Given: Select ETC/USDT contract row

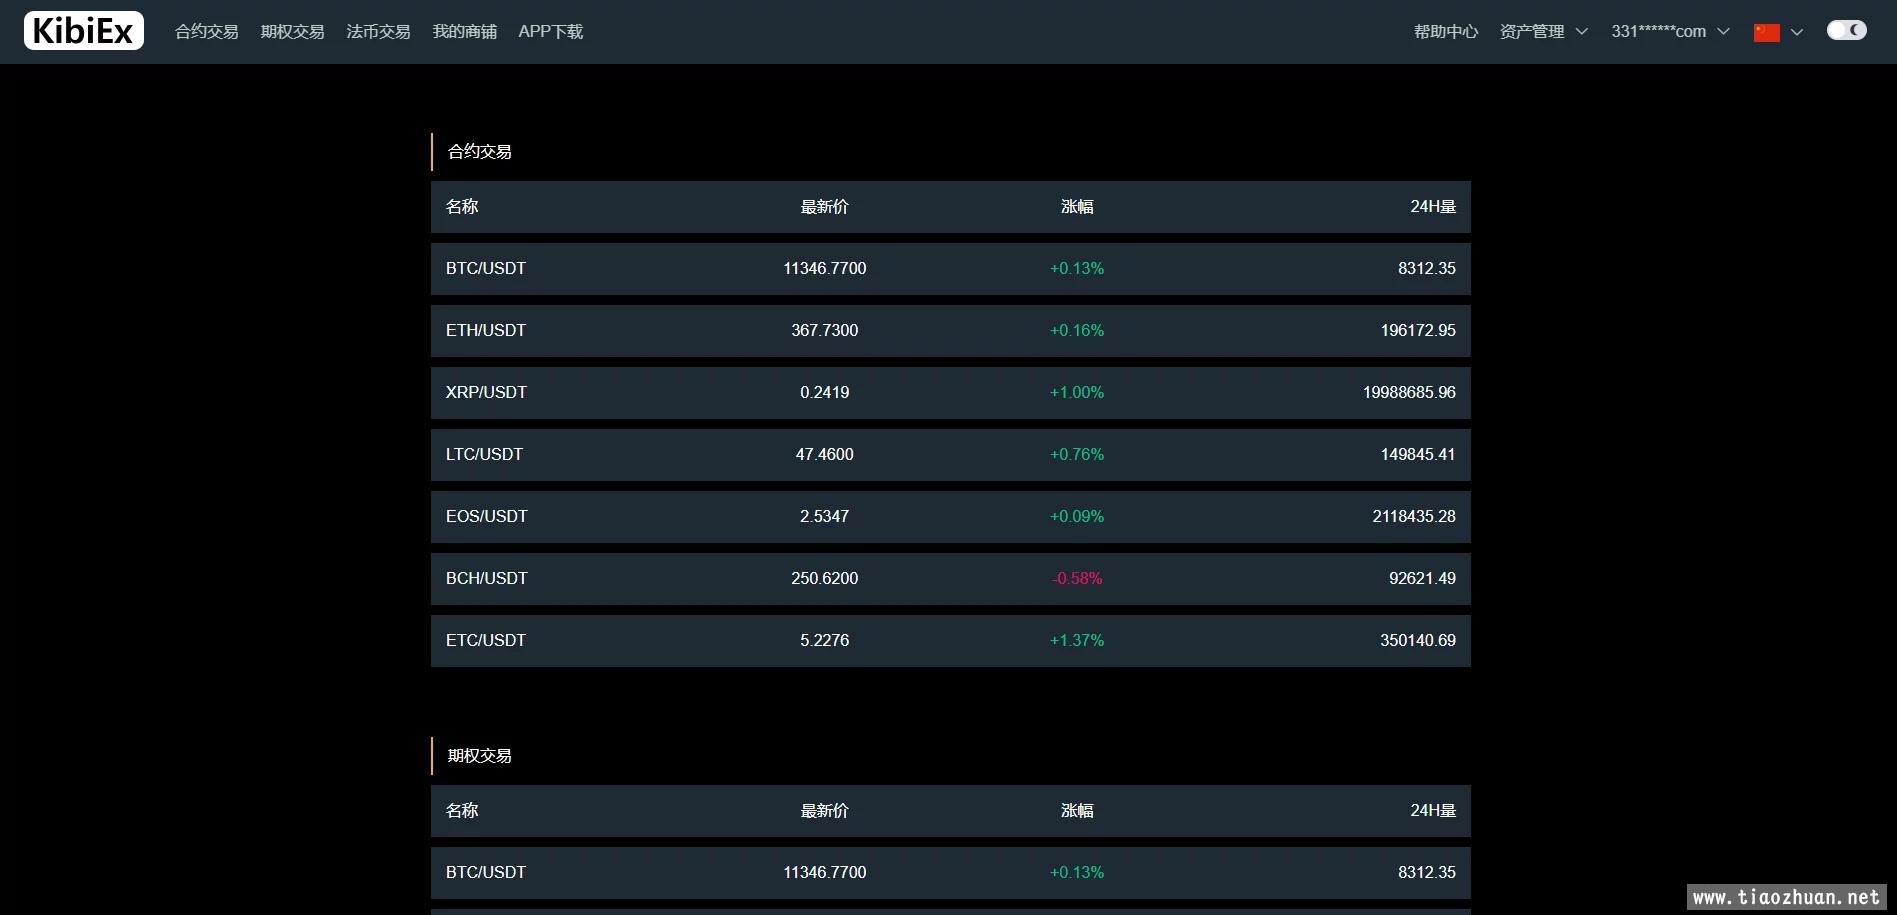Looking at the screenshot, I should [x=951, y=641].
